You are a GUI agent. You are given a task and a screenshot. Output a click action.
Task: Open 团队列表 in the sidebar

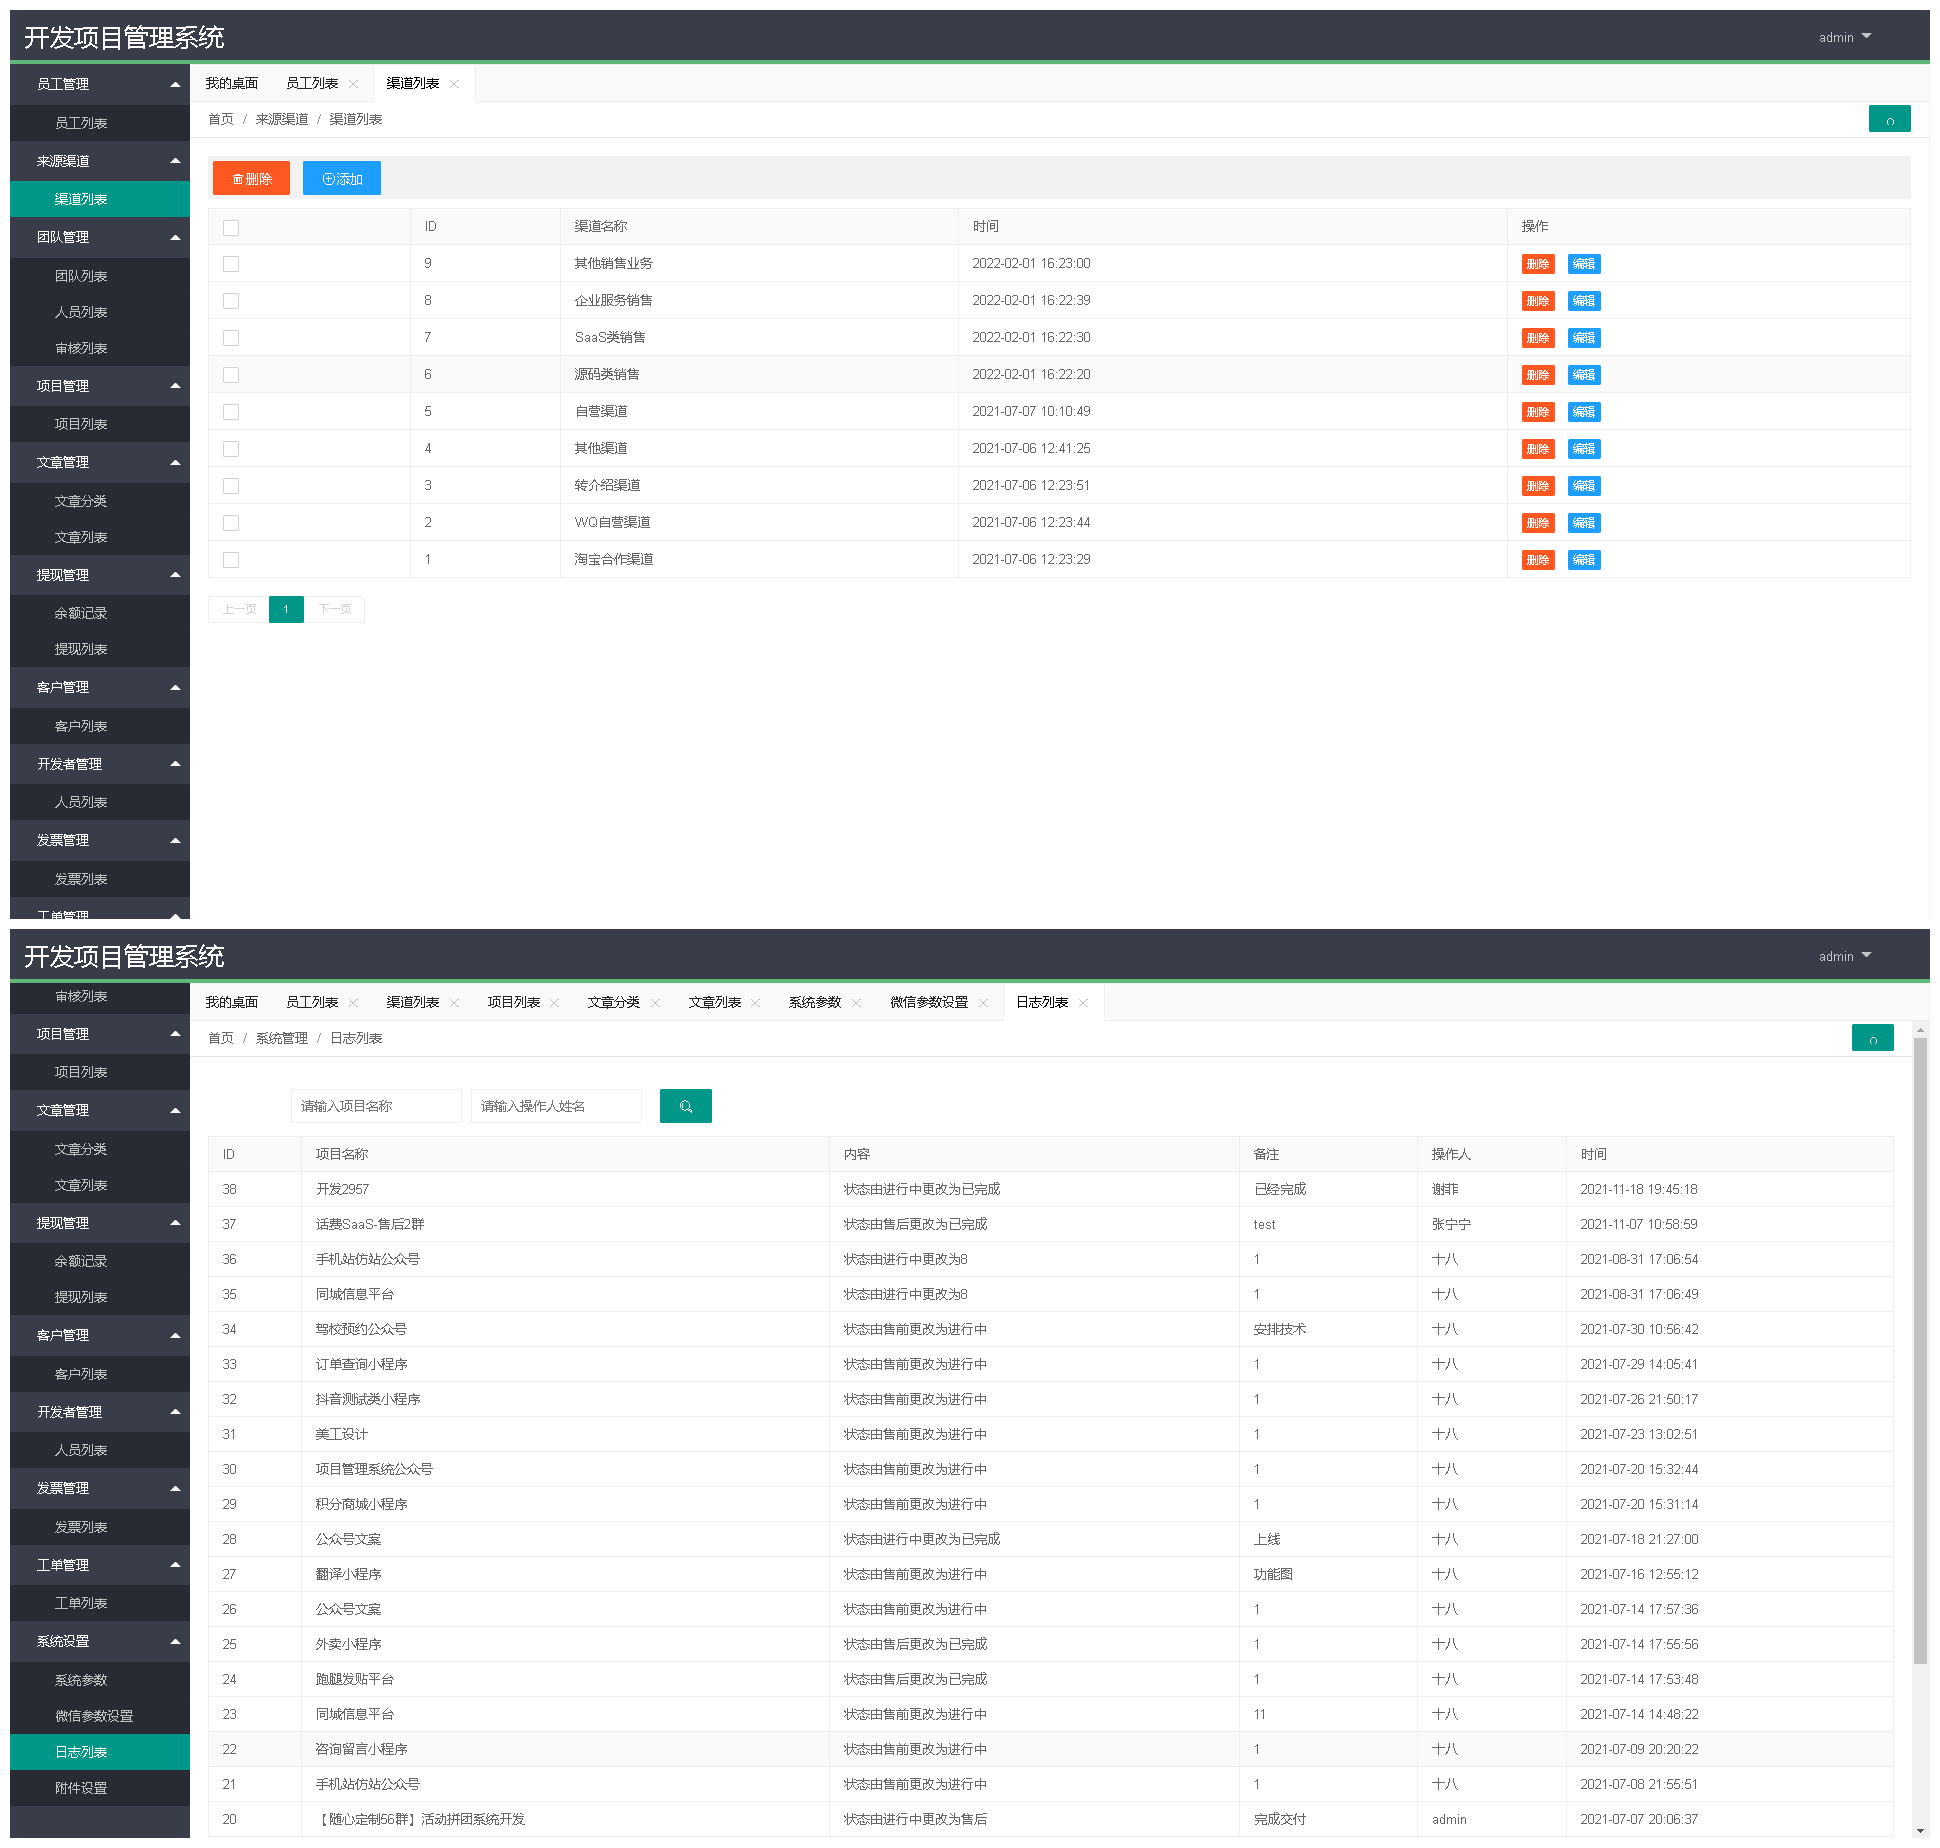pos(100,276)
